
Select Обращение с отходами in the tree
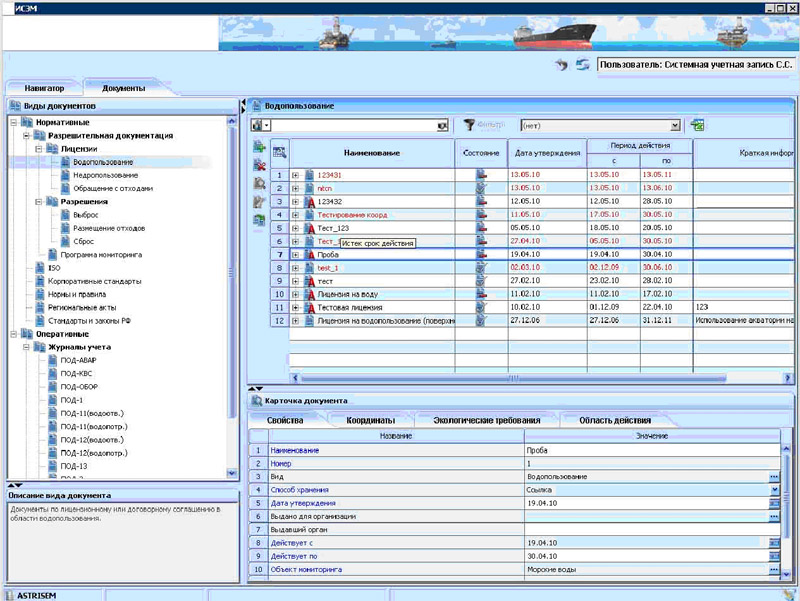coord(113,188)
